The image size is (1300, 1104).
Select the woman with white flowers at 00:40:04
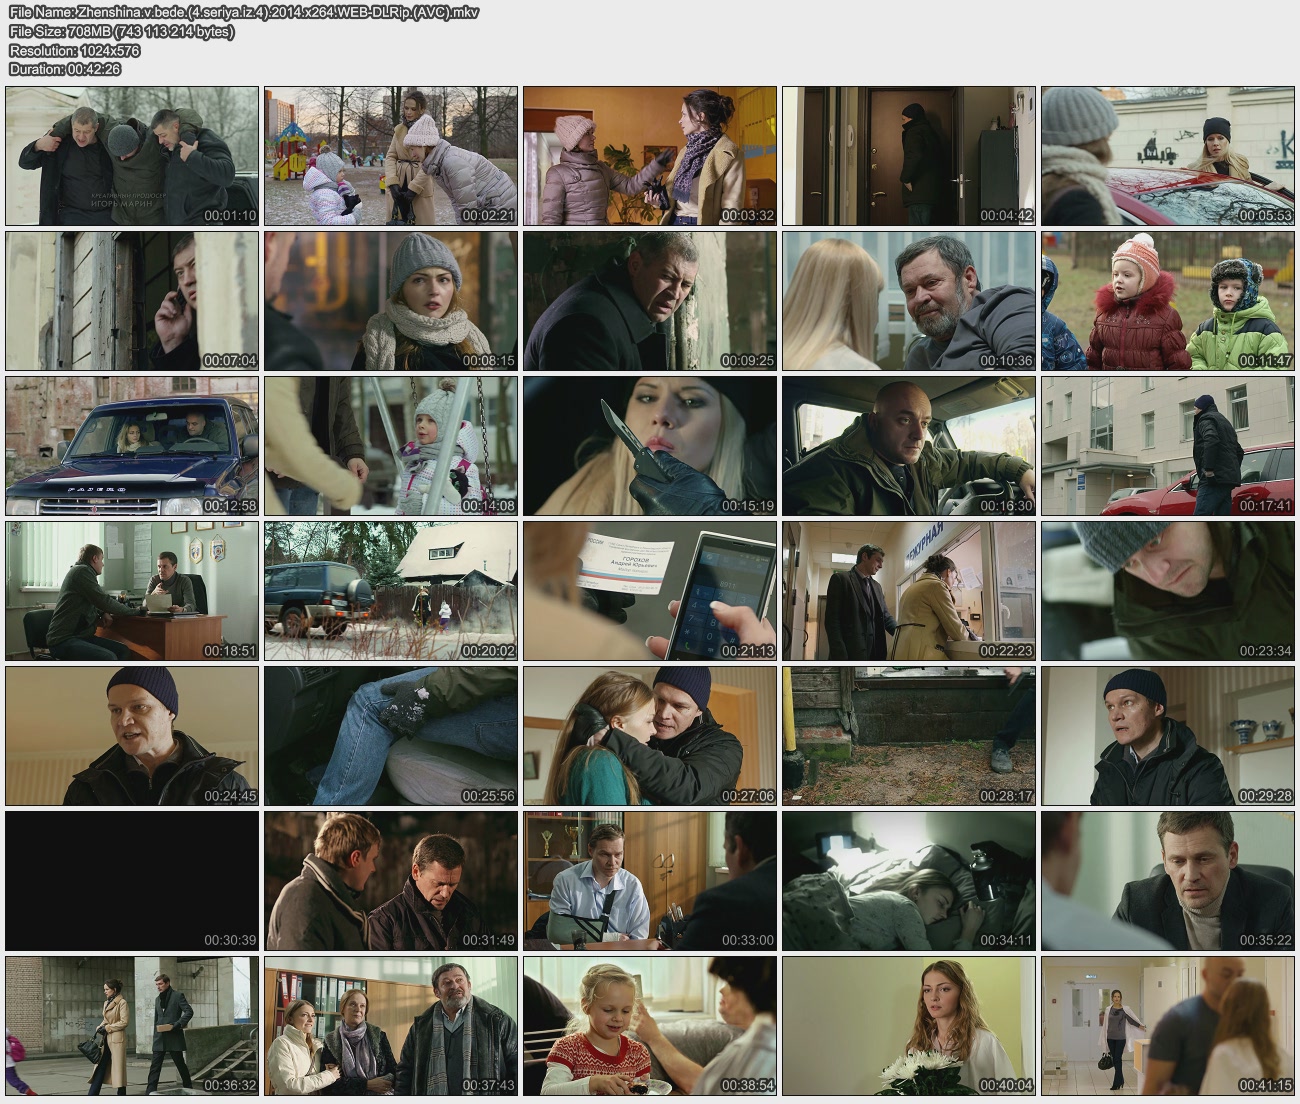[x=908, y=1026]
